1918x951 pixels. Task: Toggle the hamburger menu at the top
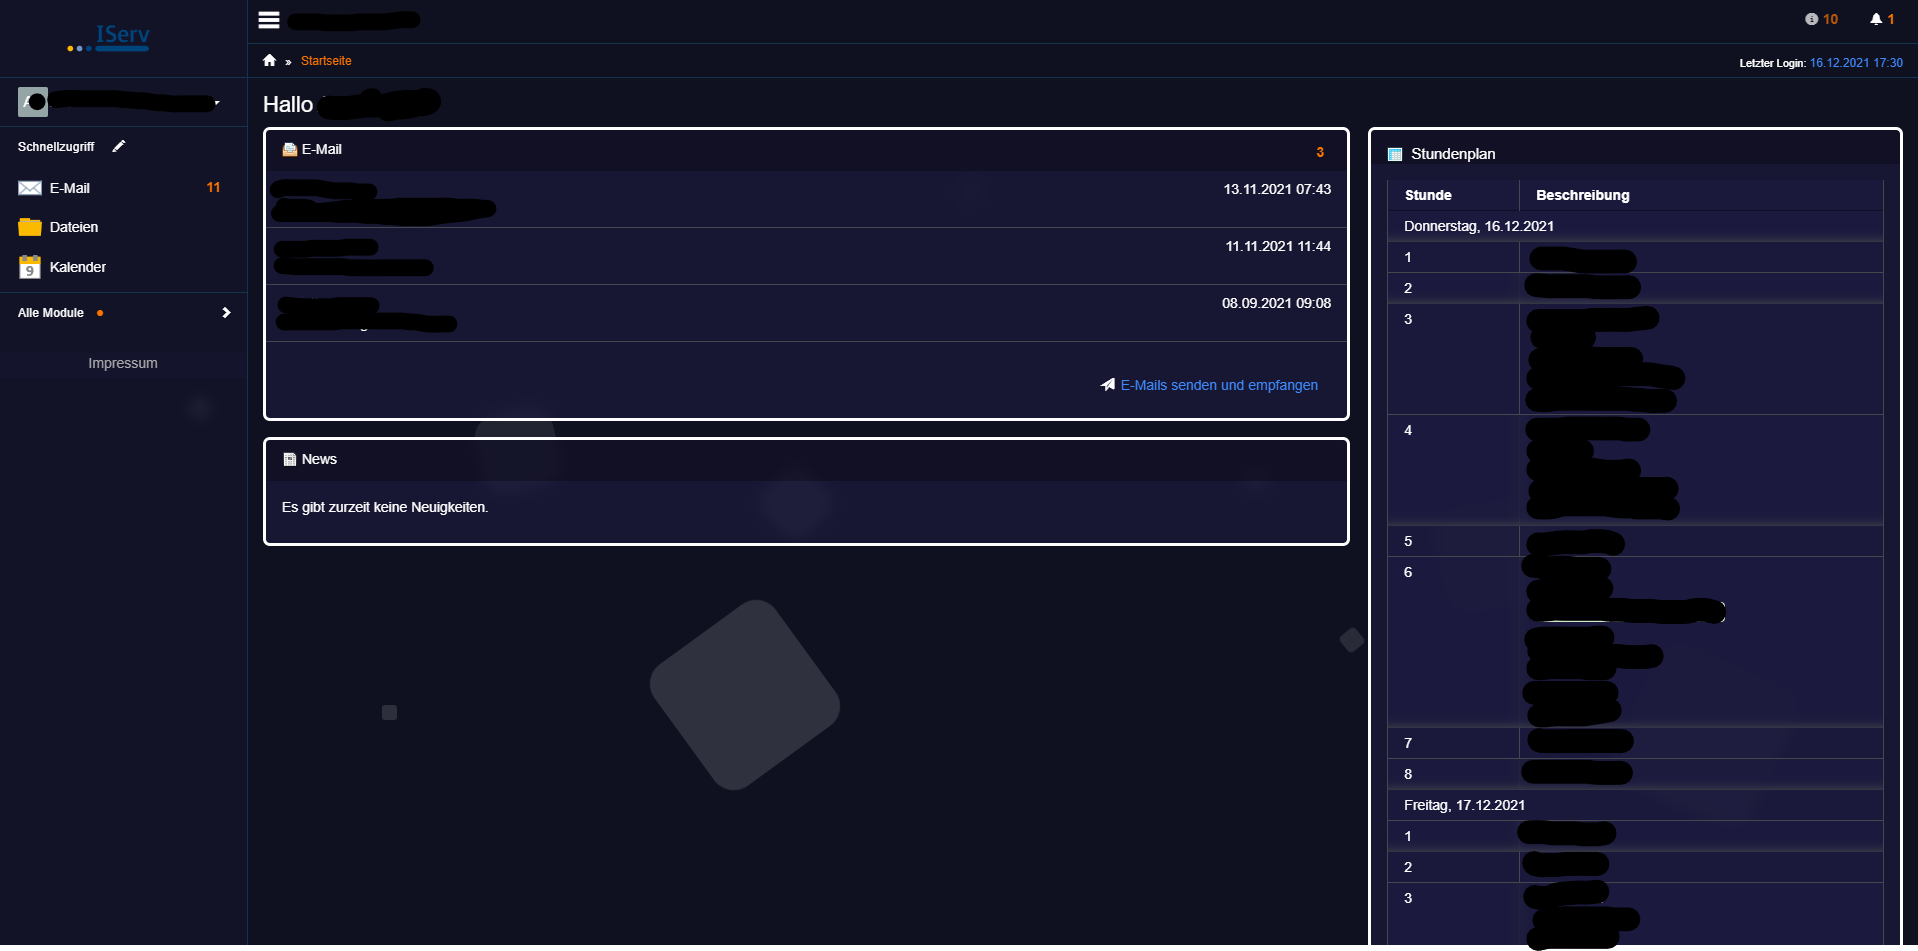pos(268,19)
